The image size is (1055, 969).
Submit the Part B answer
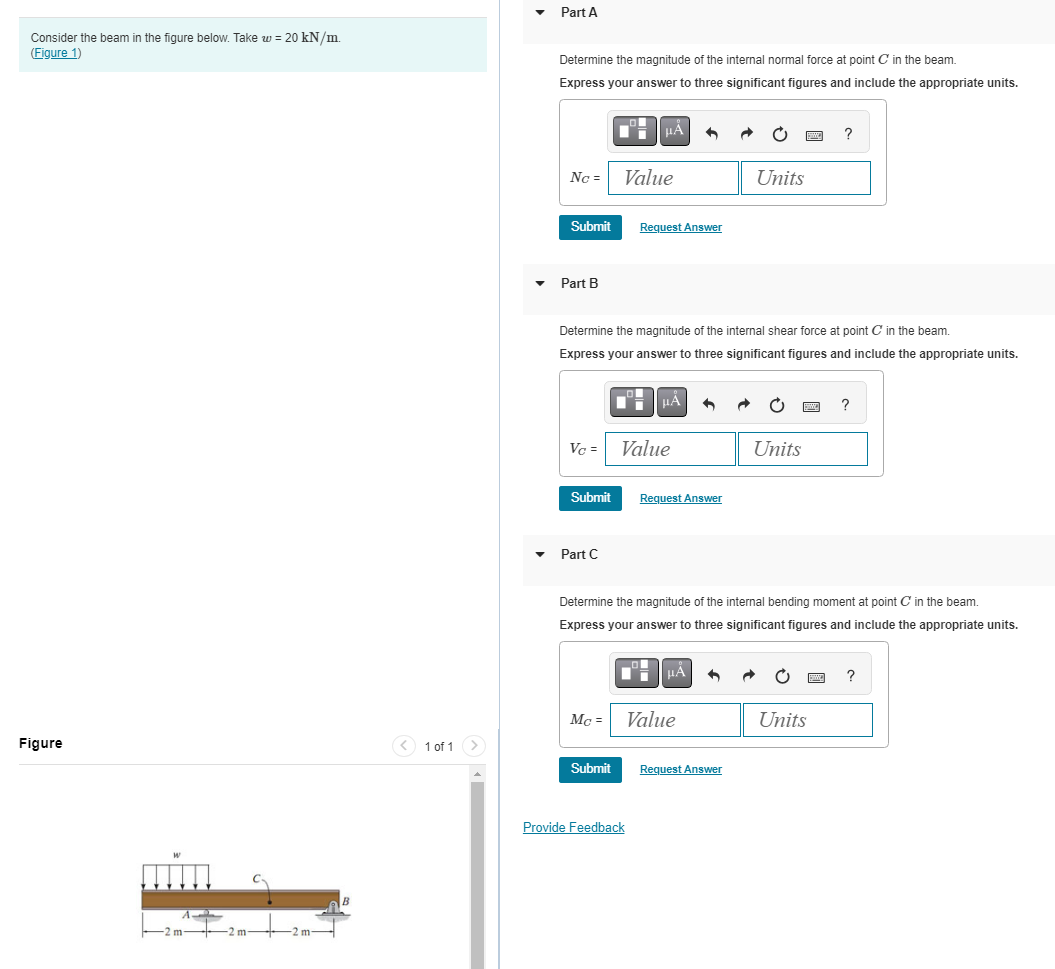click(590, 499)
